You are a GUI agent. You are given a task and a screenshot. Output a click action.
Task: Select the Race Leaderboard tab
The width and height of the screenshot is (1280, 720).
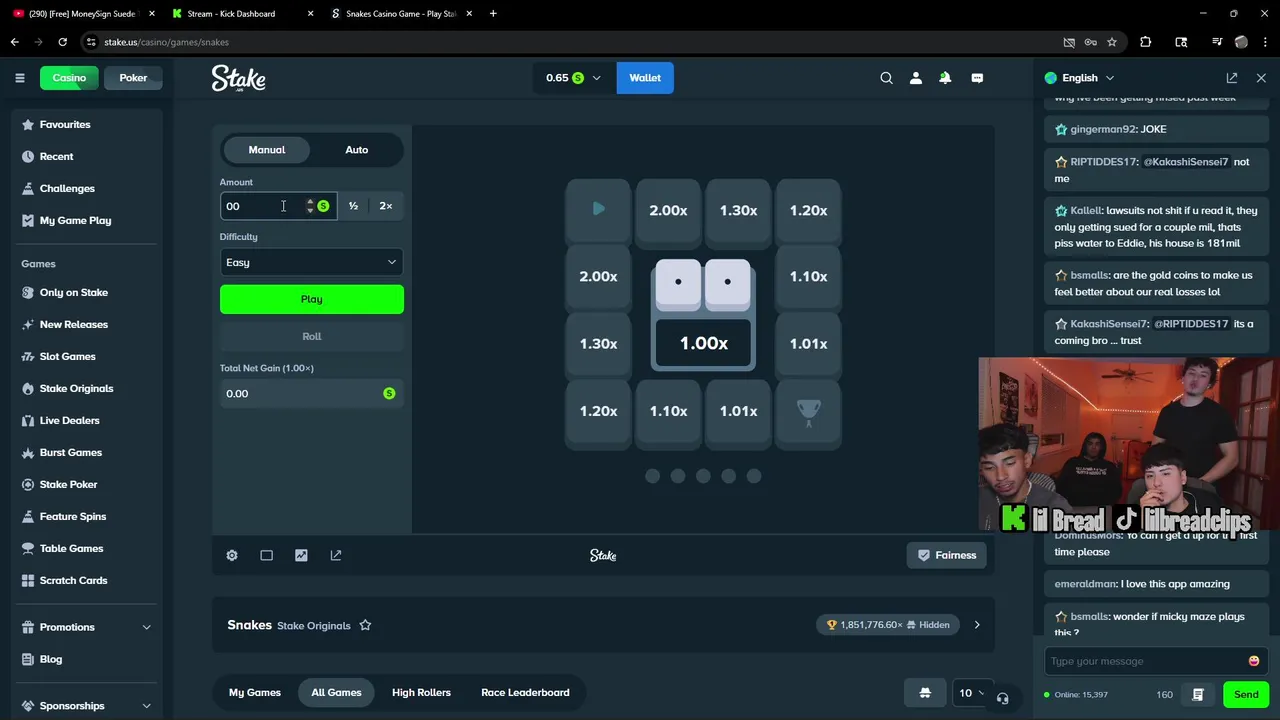tap(525, 692)
